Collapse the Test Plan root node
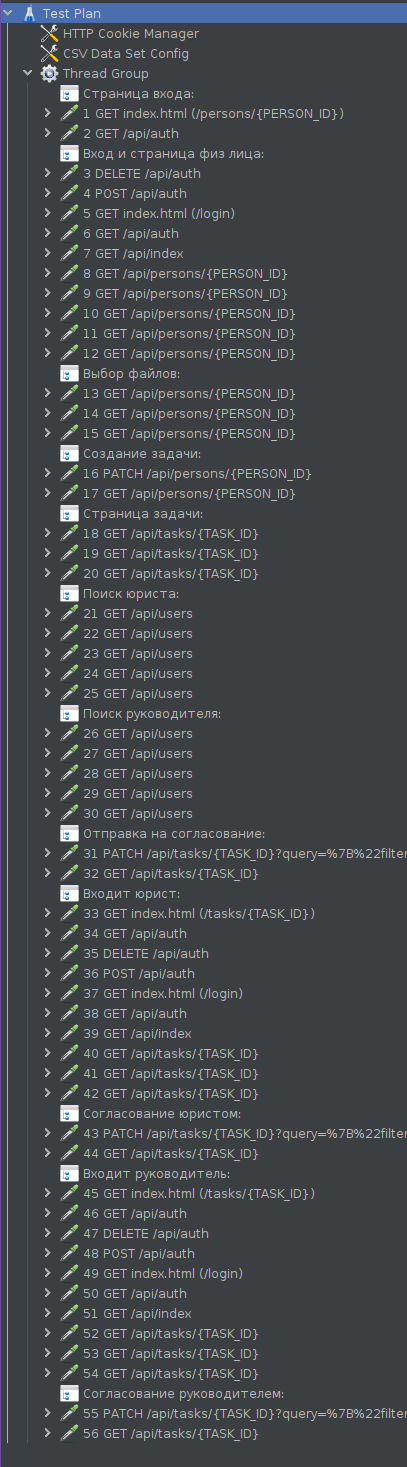The image size is (407, 1467). click(x=9, y=13)
